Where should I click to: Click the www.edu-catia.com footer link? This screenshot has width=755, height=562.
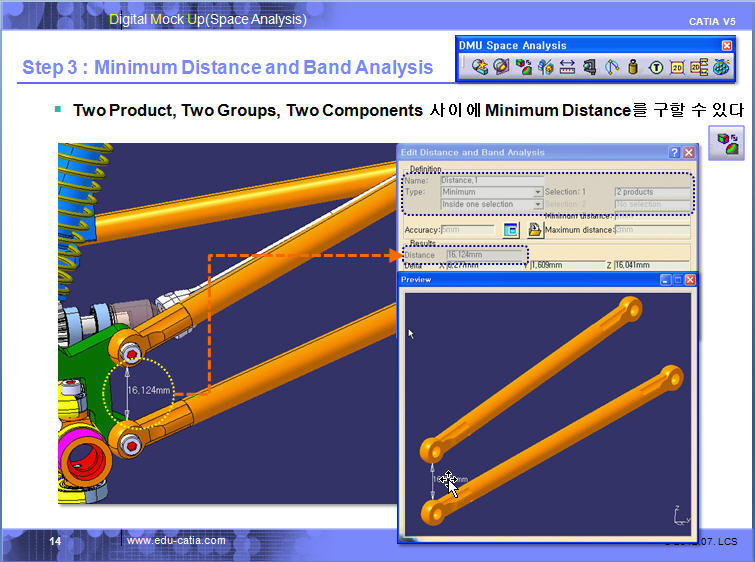(175, 541)
